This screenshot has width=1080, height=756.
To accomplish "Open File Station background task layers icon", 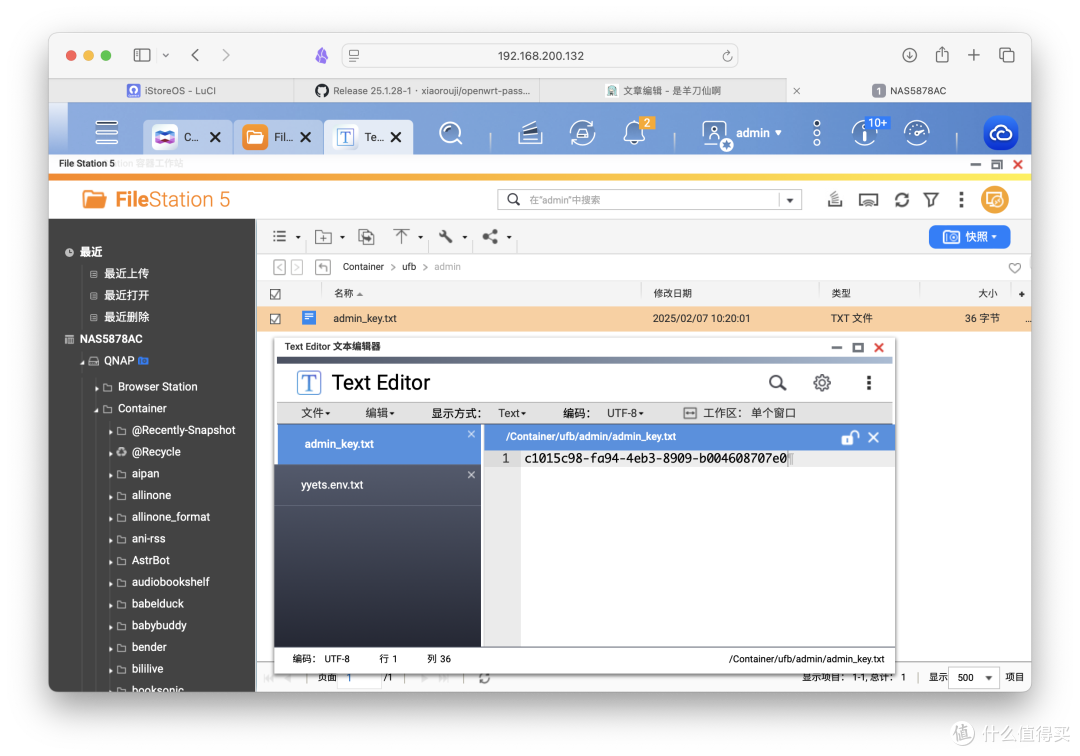I will point(835,200).
